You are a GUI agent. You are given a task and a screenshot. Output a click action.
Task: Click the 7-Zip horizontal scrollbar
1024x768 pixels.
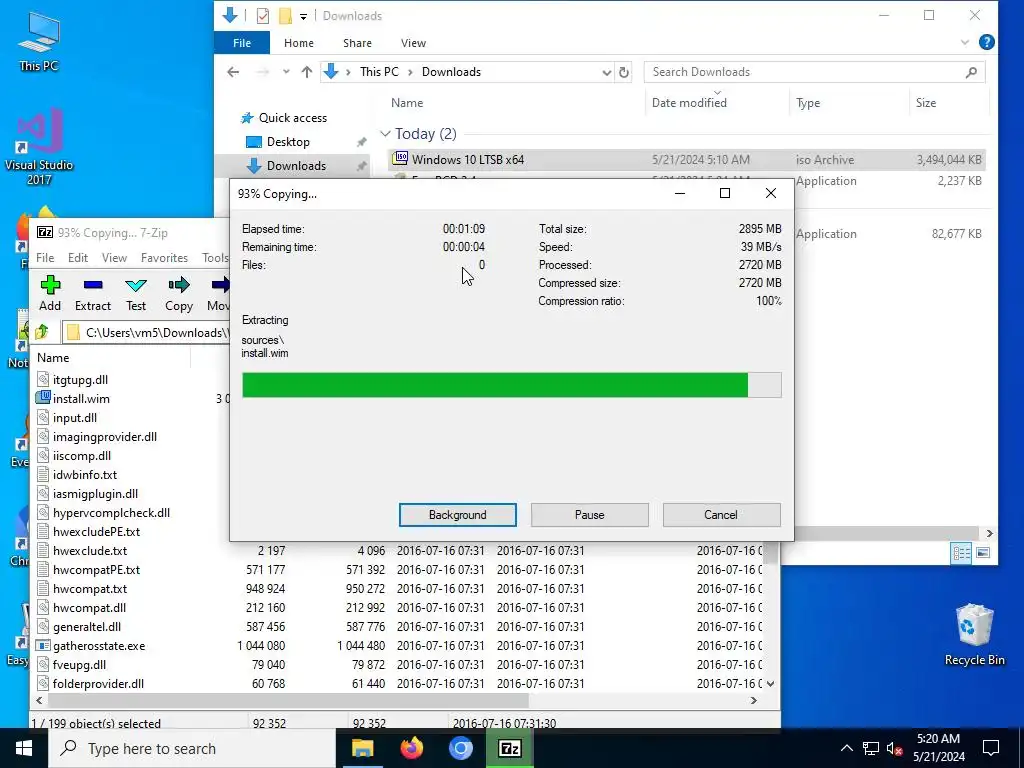287,700
